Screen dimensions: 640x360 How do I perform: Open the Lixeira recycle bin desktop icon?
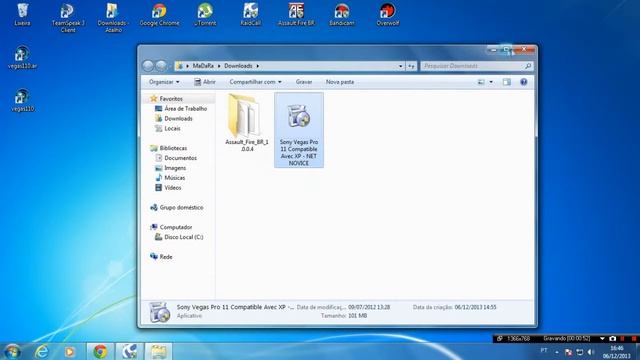point(22,15)
